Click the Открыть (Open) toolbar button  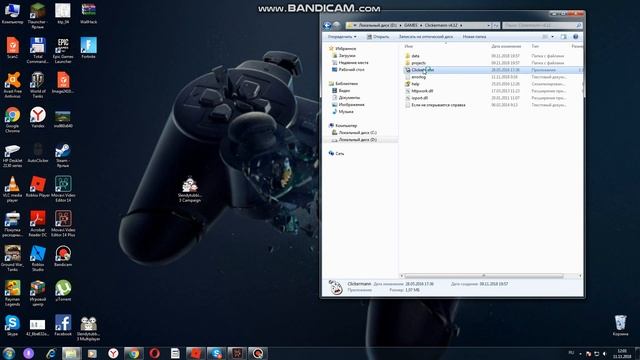(x=378, y=37)
